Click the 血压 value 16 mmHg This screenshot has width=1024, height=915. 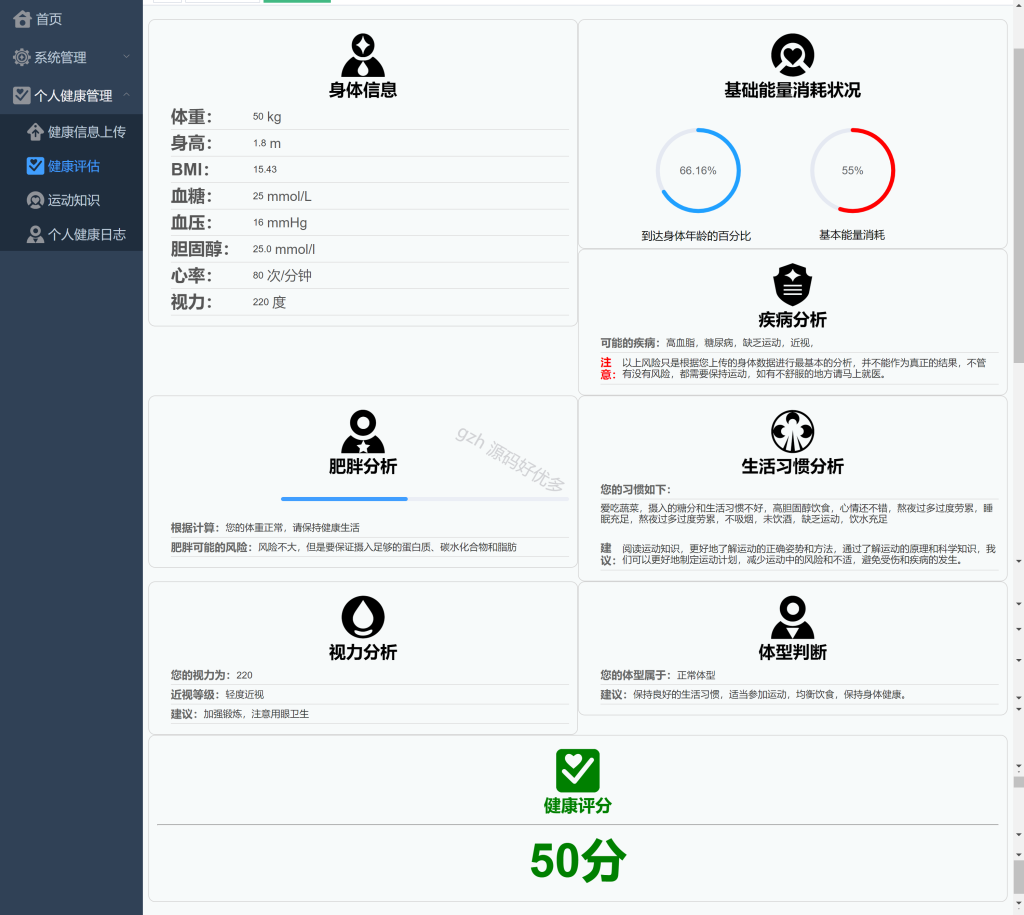click(x=280, y=223)
